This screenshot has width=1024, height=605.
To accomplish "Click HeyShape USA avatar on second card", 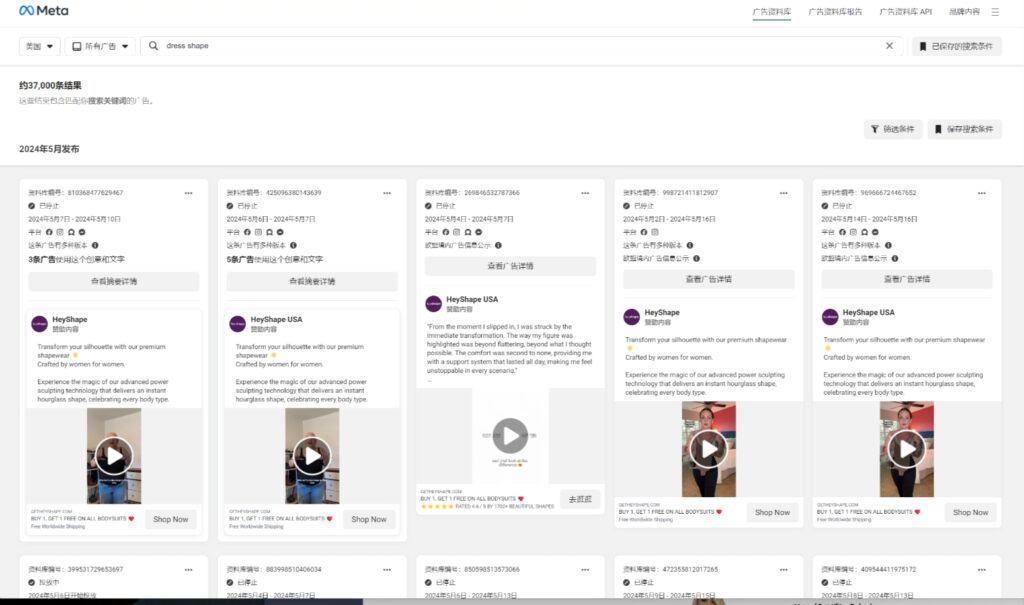I will 238,323.
